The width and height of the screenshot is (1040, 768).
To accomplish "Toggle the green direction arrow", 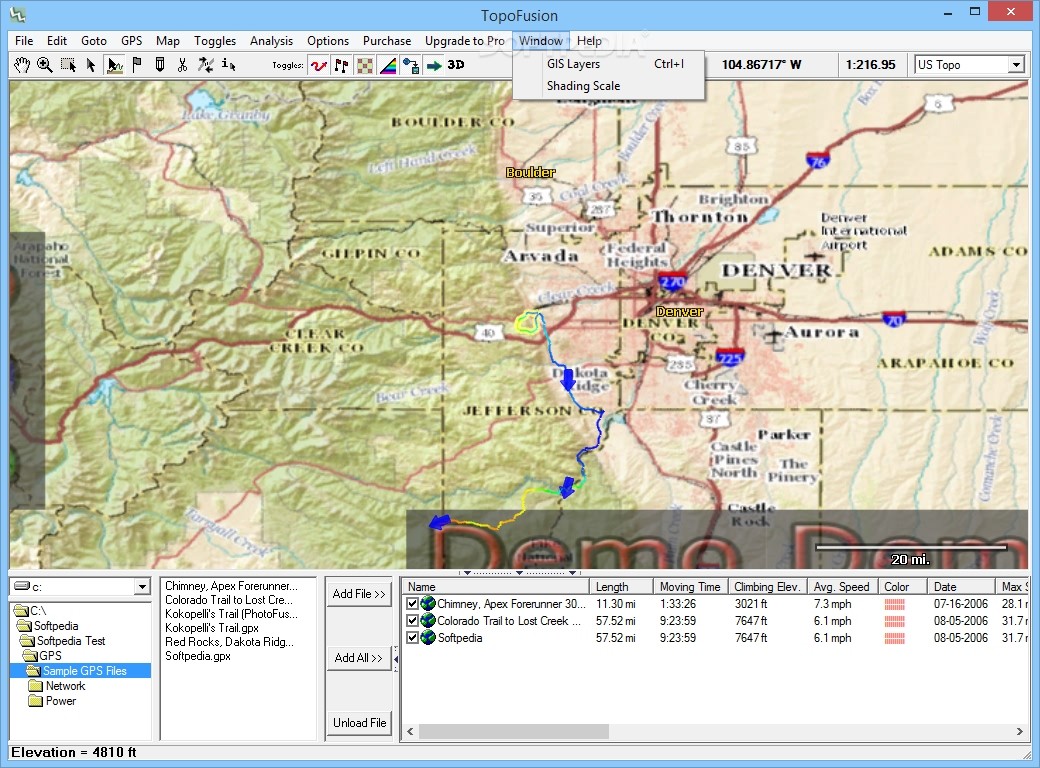I will 434,66.
